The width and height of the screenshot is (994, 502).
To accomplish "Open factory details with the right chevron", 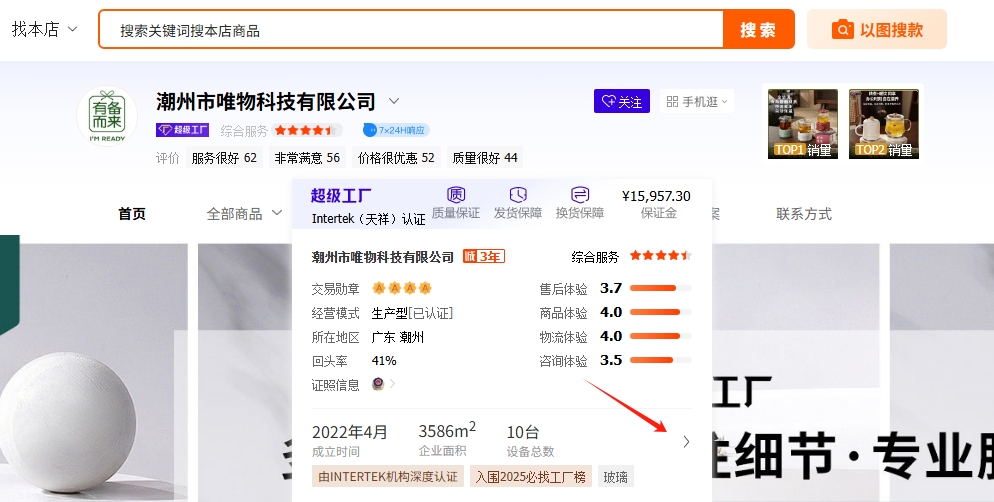I will (x=686, y=442).
